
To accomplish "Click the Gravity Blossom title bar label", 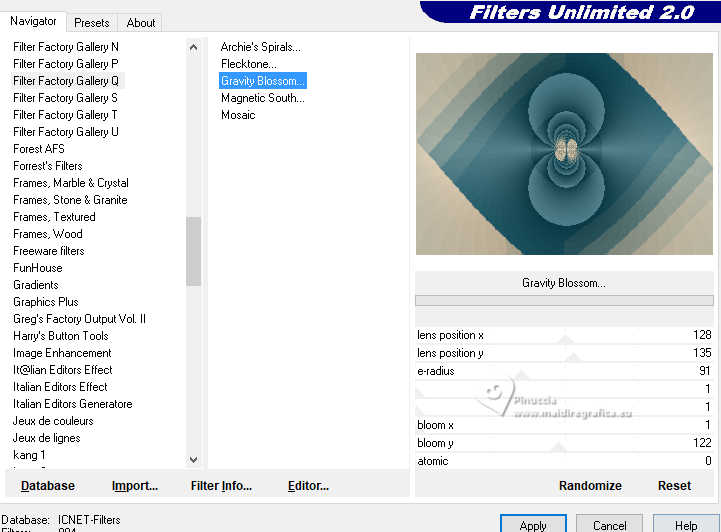I will click(564, 283).
